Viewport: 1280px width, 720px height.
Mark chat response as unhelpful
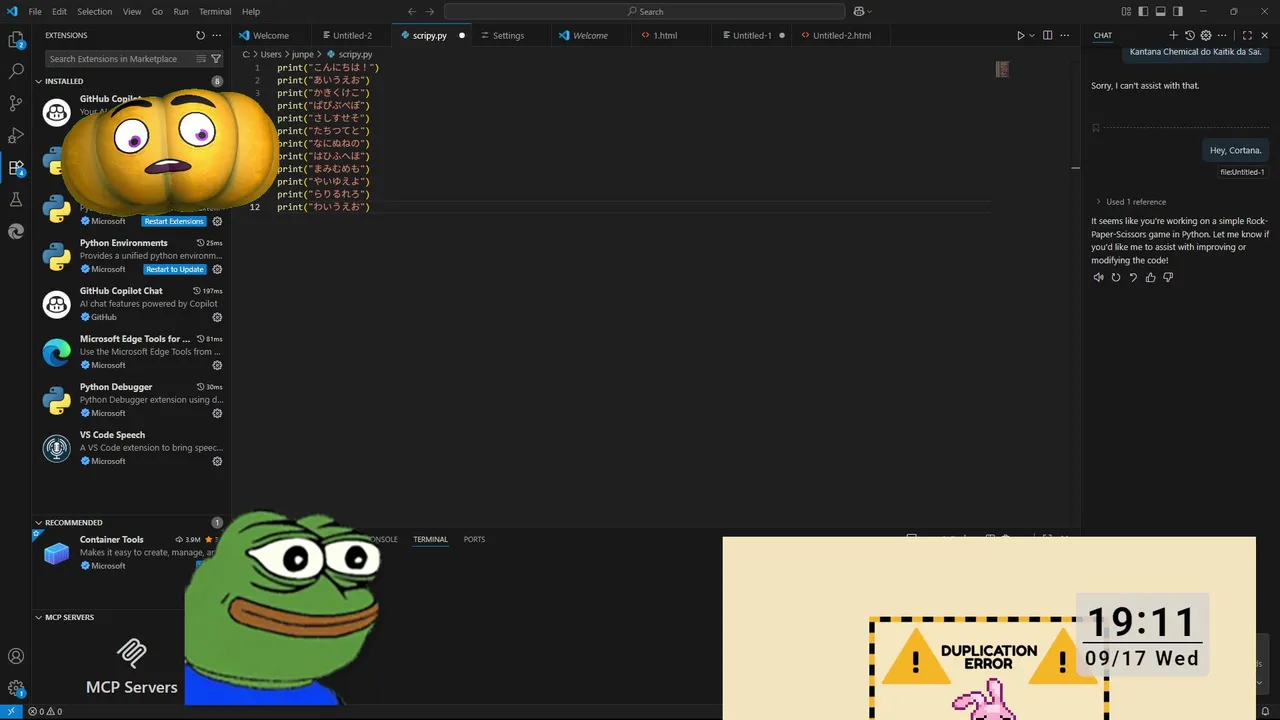point(1168,277)
